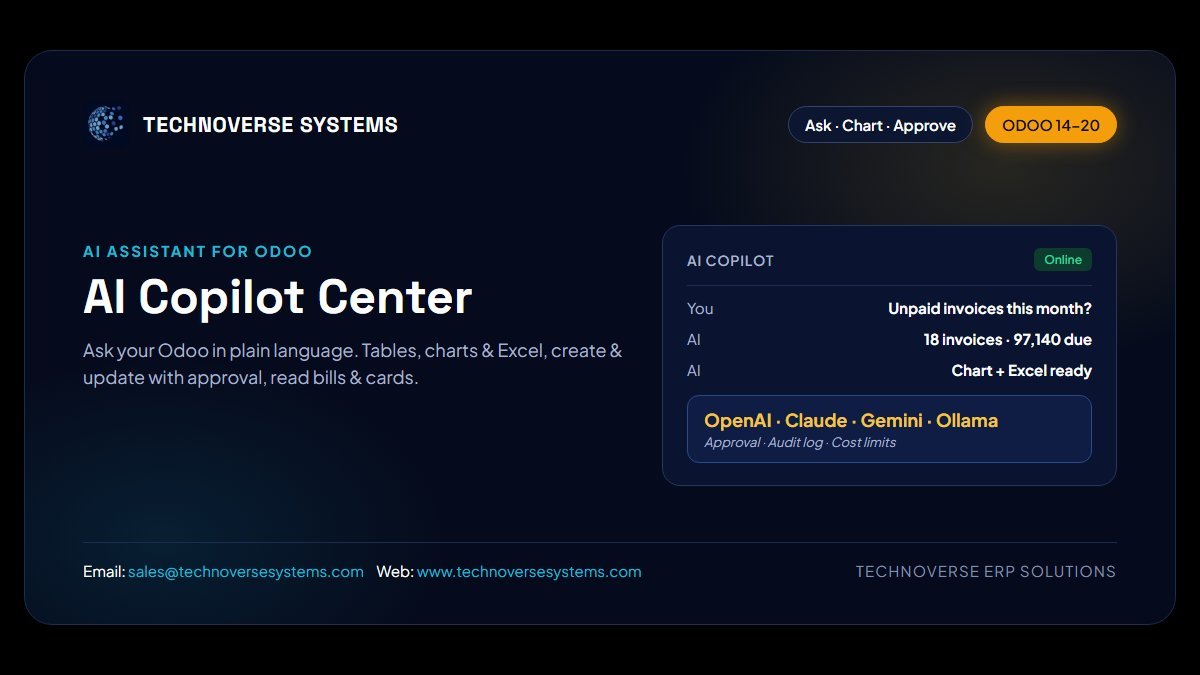The image size is (1200, 675).
Task: Click 'Chart + Excel ready' reply
Action: (x=1022, y=371)
